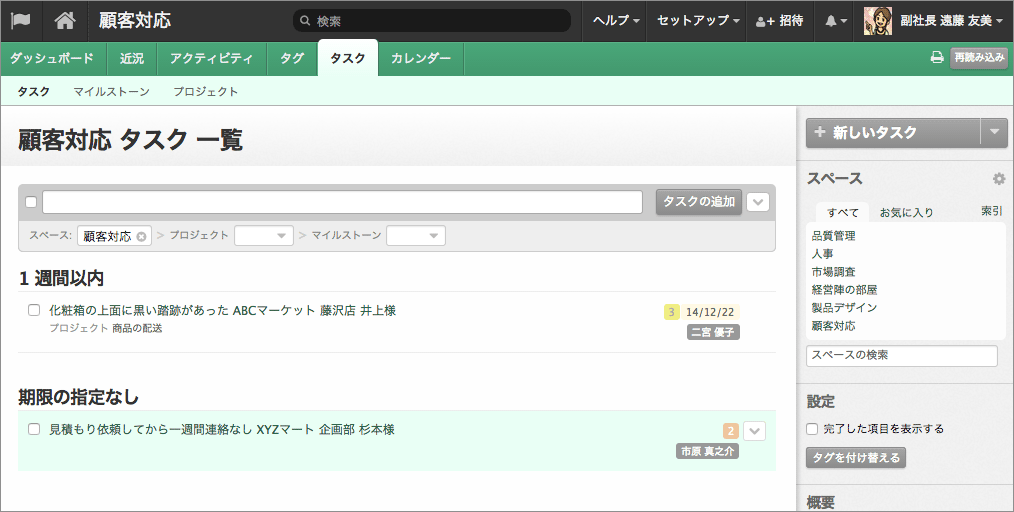Expand options arrow beside タスクの追加
Viewport: 1014px width, 512px height.
point(758,202)
